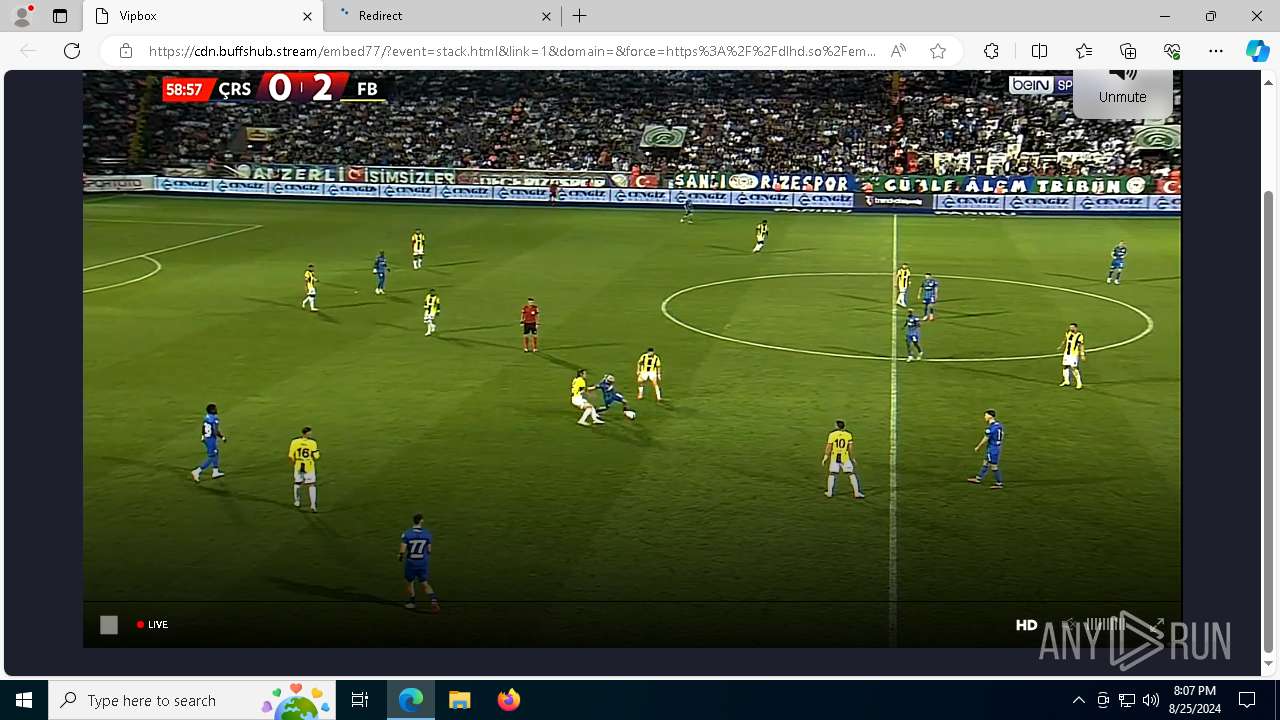Open Collections panel
This screenshot has height=720, width=1280.
(1128, 51)
